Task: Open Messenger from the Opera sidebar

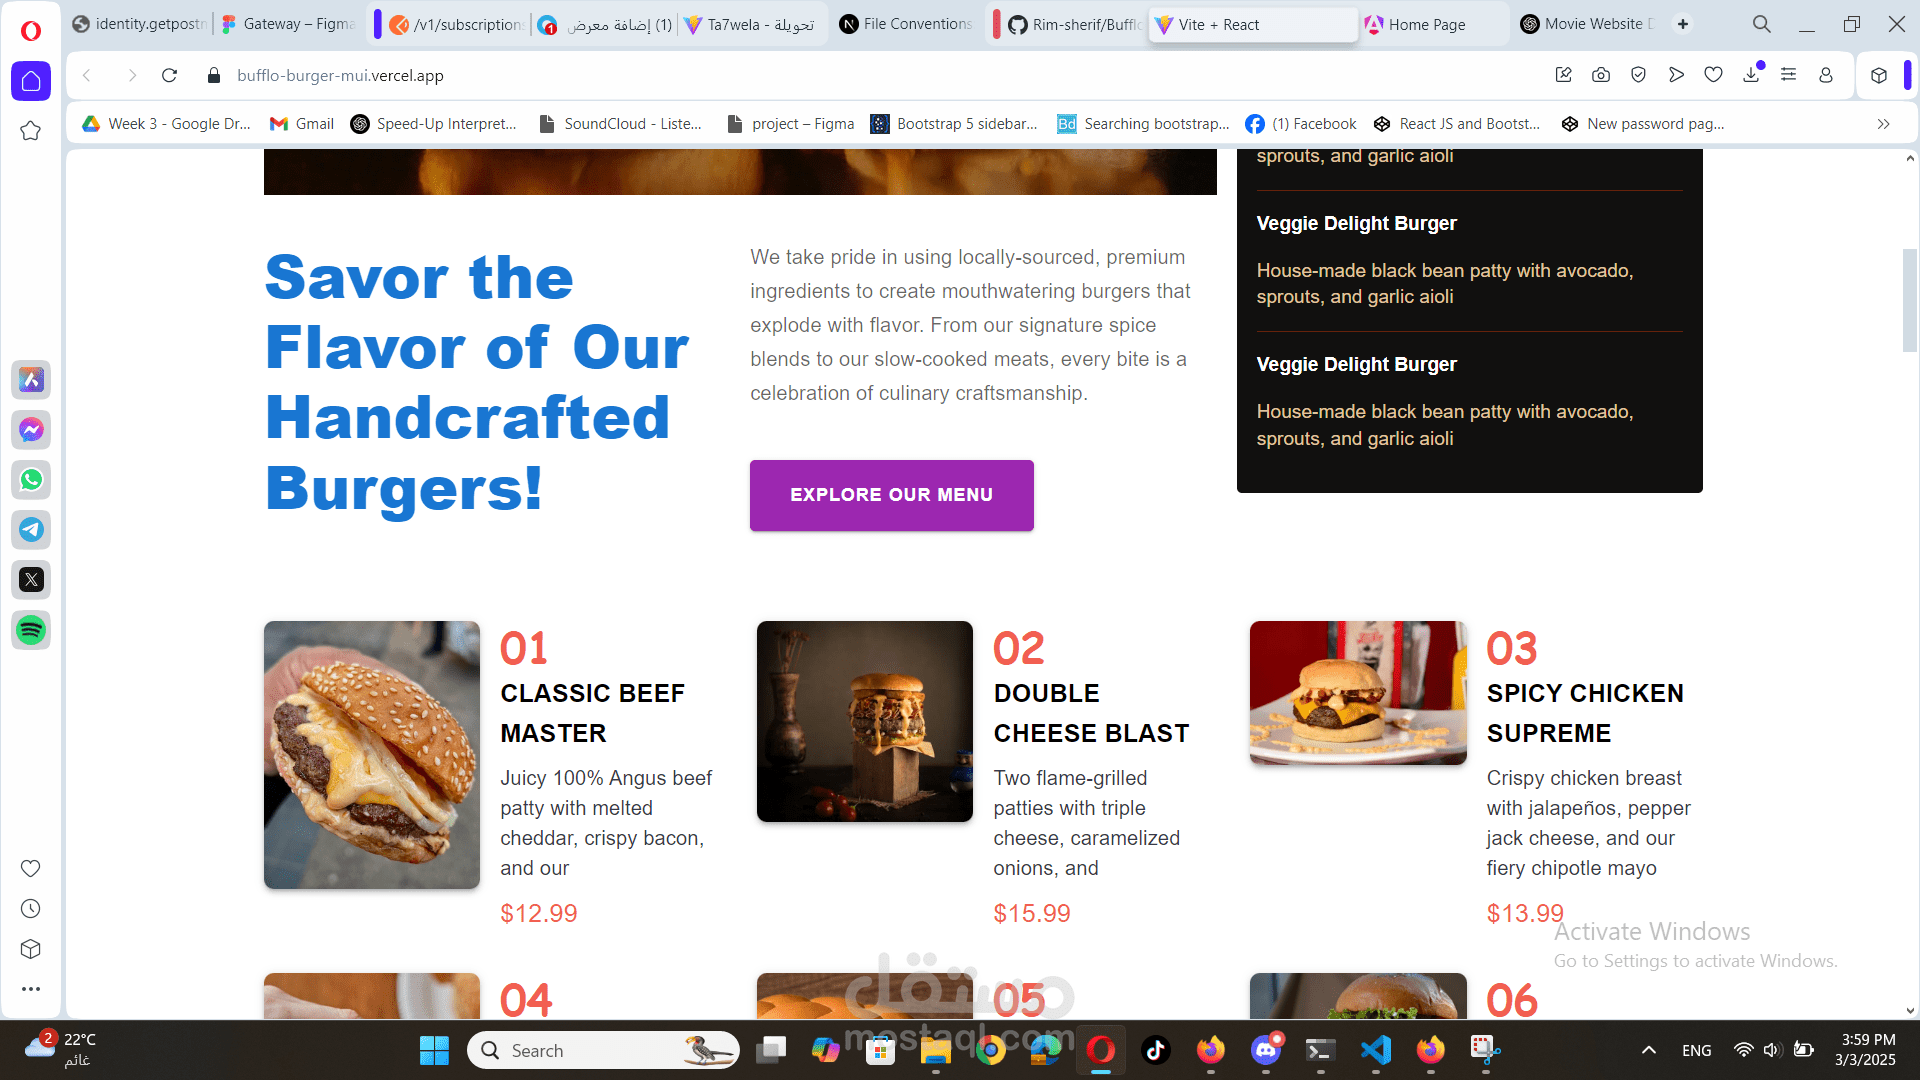Action: [x=31, y=430]
